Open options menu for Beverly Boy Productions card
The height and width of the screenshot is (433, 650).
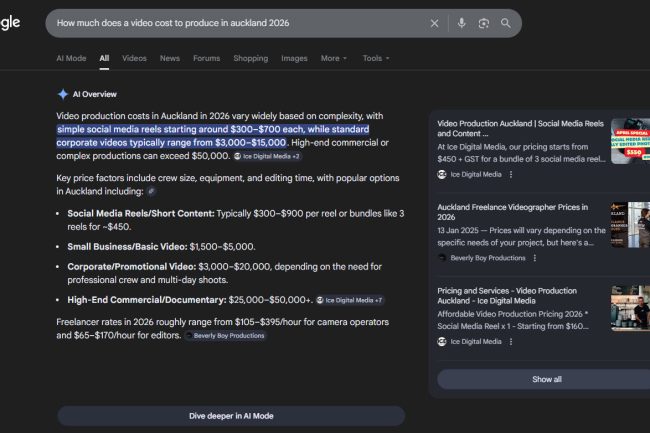[535, 258]
